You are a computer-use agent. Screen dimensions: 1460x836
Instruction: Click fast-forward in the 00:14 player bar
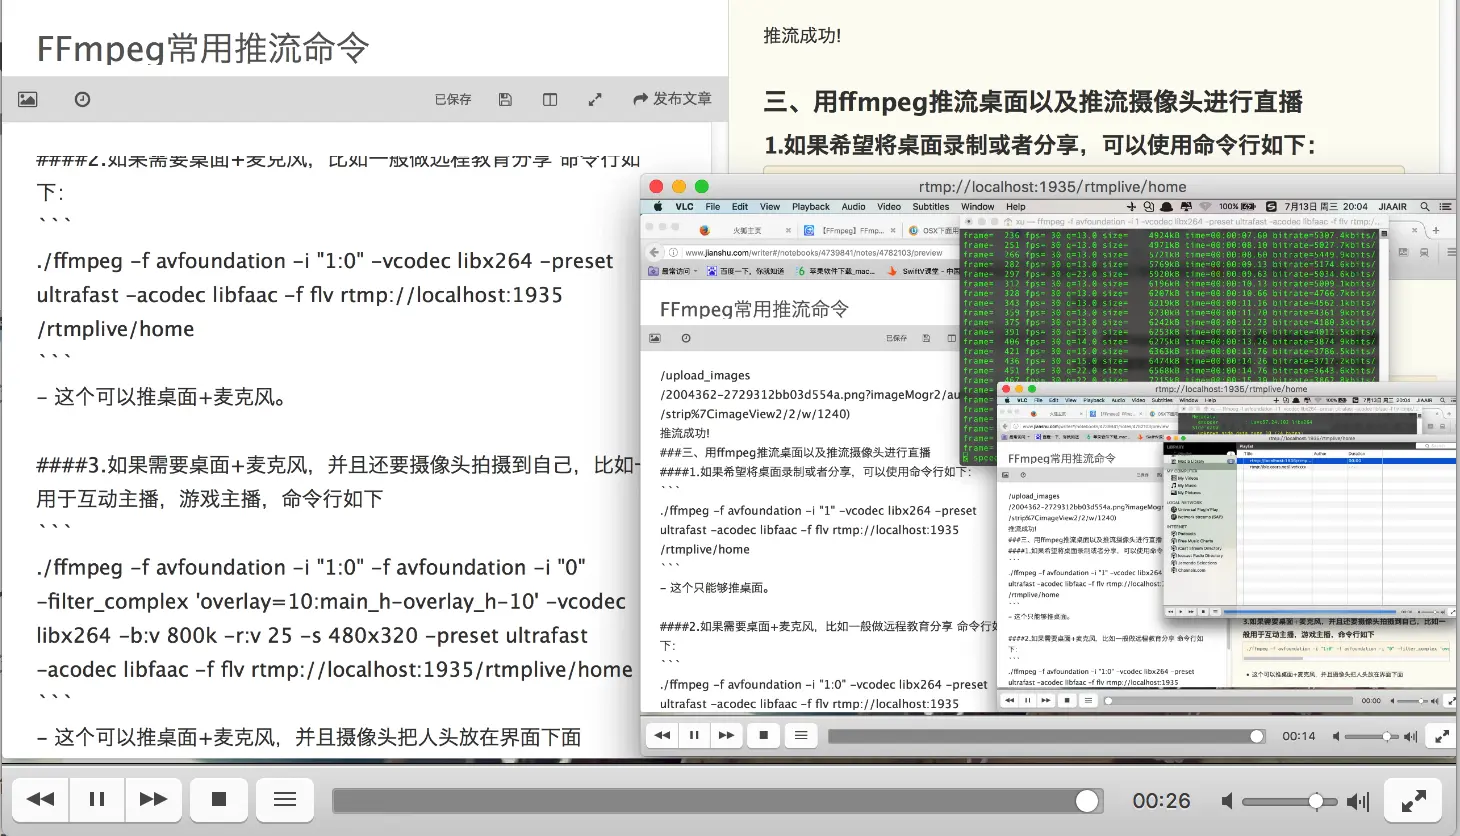coord(726,735)
